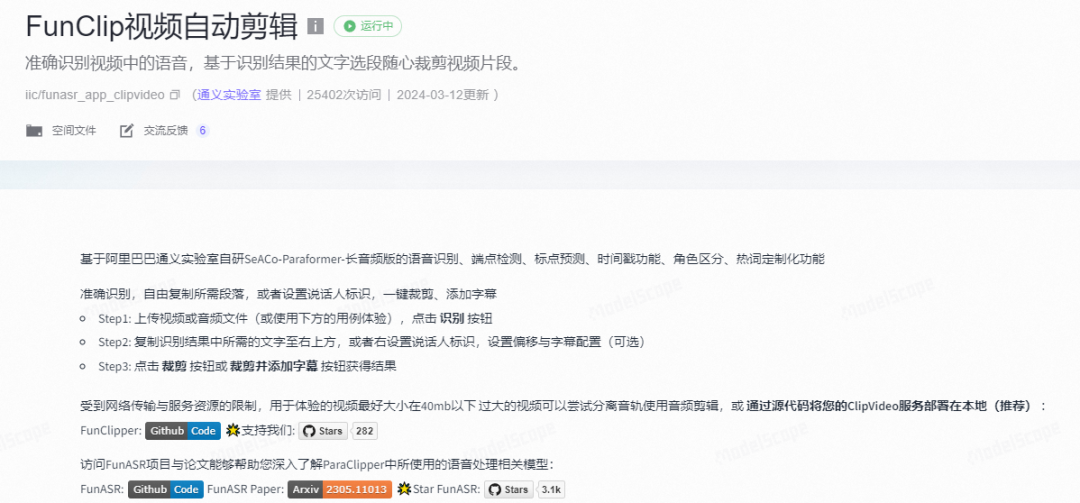The image size is (1080, 503).
Task: Click the FunASR star count 3.1k
Action: [x=552, y=490]
